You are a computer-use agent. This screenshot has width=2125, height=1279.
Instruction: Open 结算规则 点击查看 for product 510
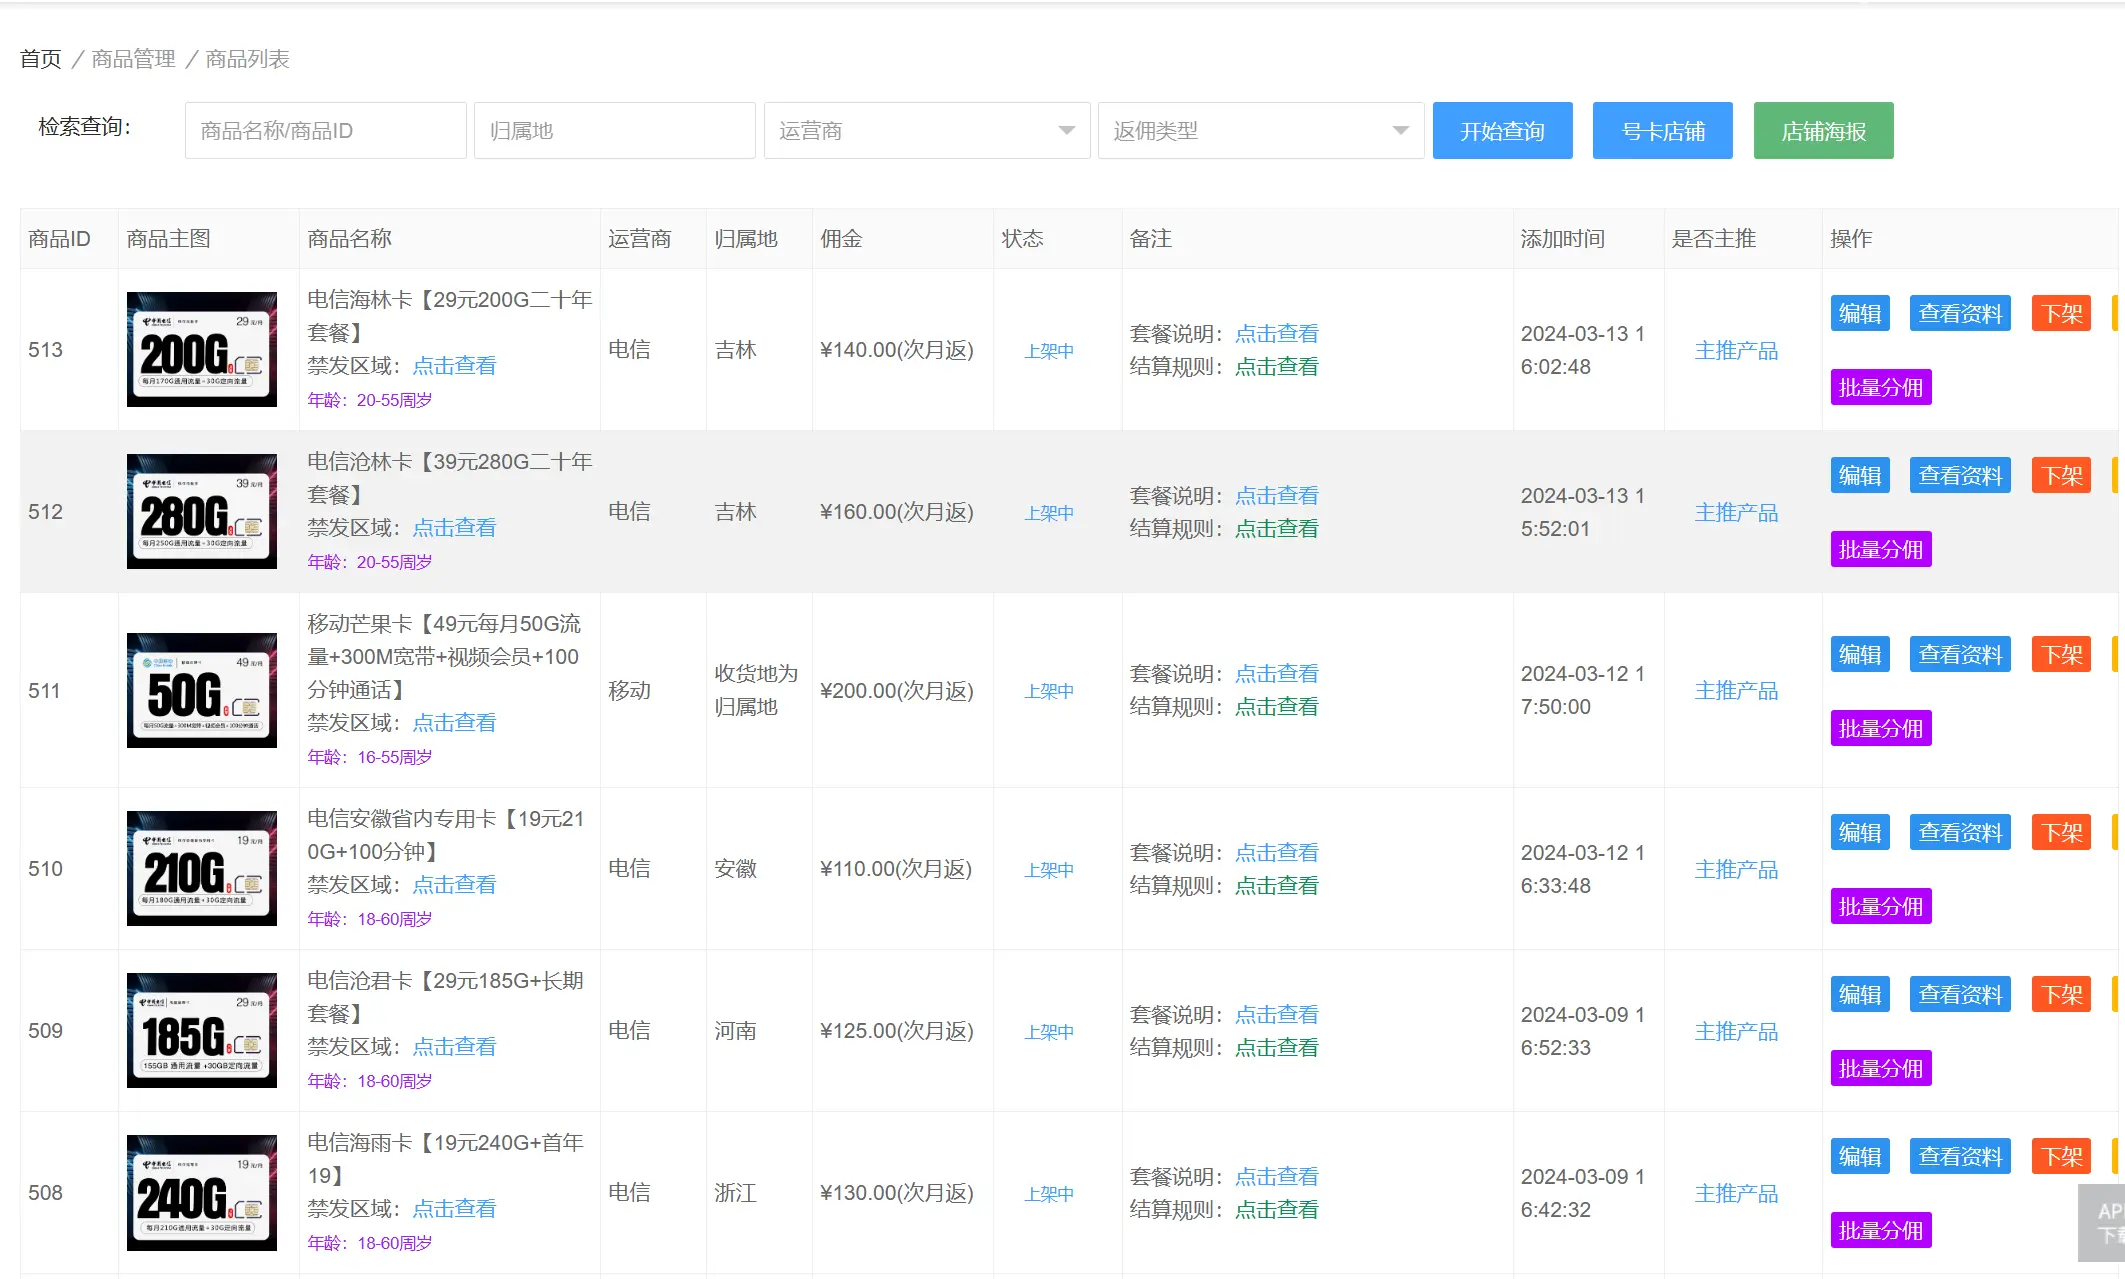(1276, 886)
